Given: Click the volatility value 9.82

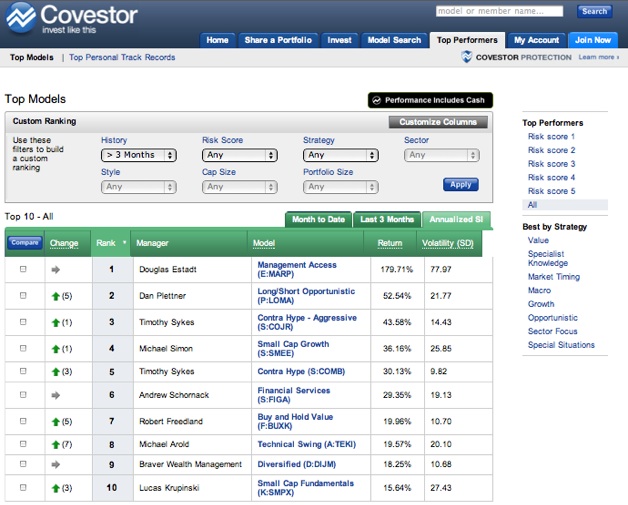Looking at the screenshot, I should [439, 372].
